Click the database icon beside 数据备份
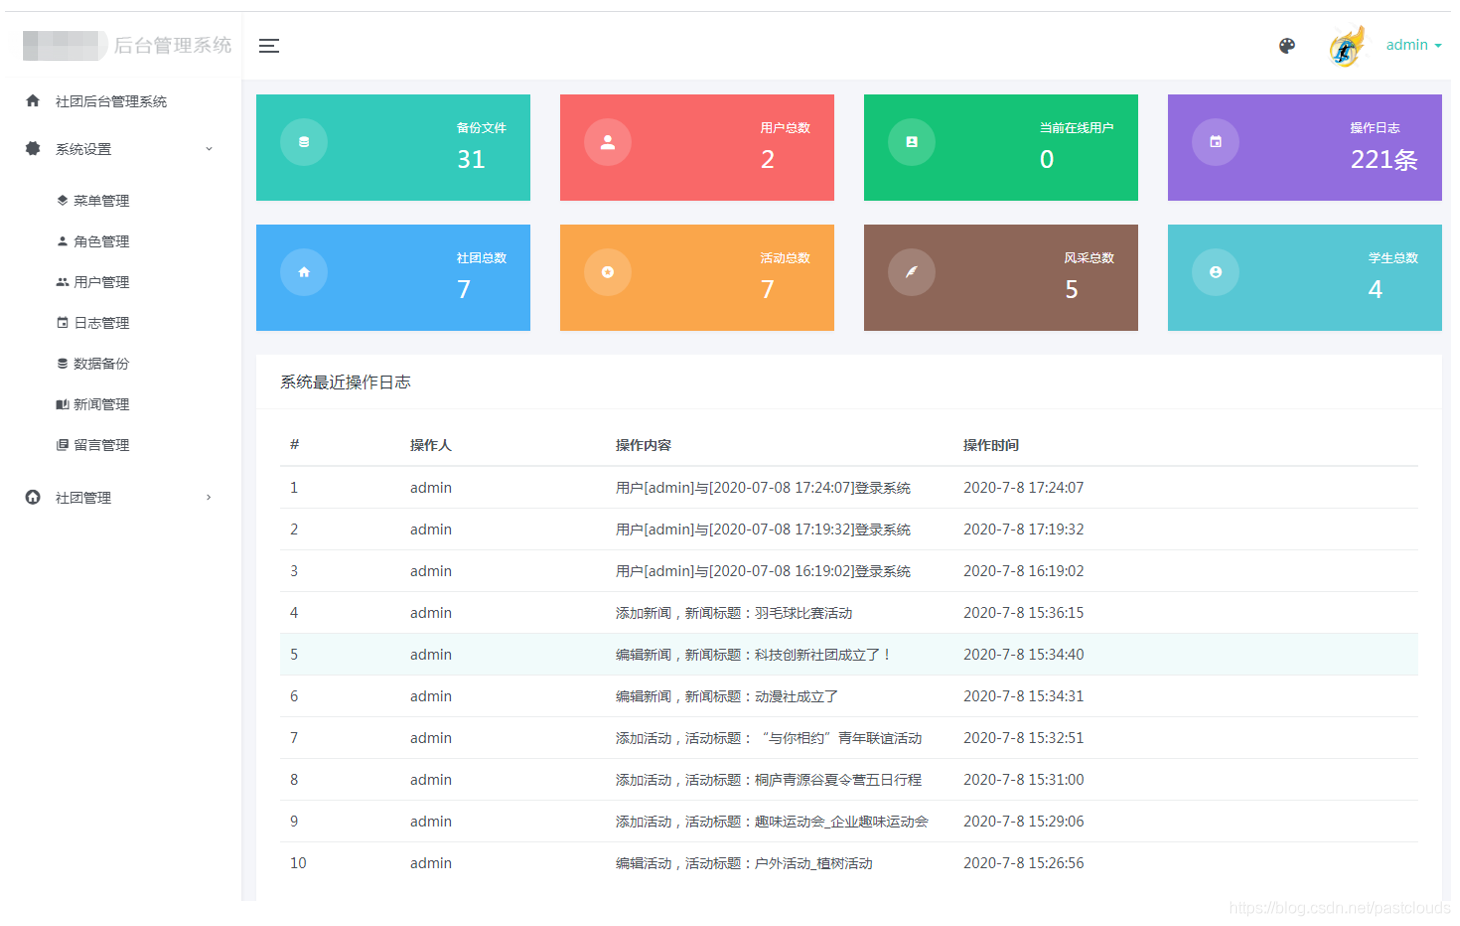 pos(62,363)
